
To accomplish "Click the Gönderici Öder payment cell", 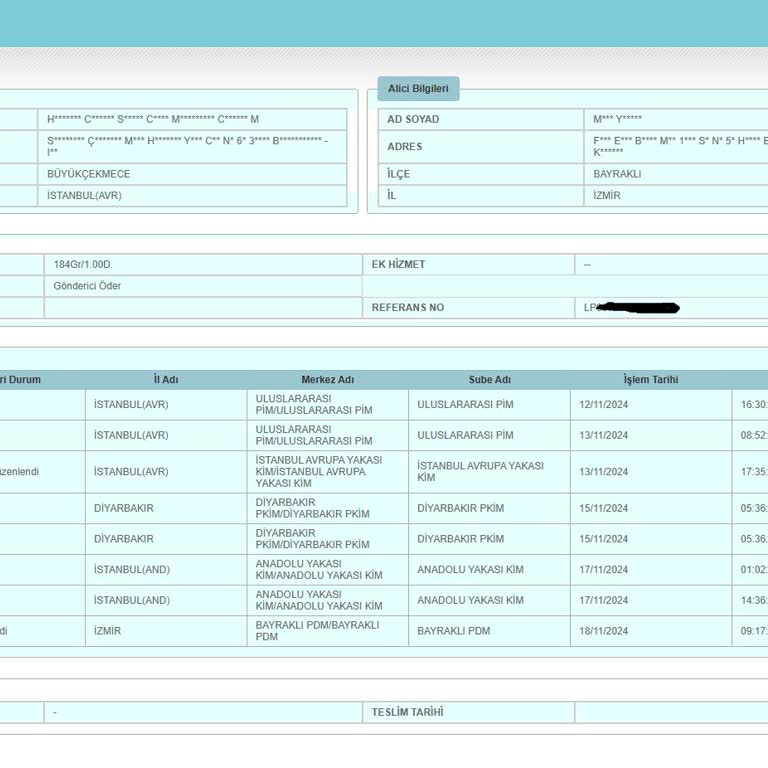I will 203,286.
